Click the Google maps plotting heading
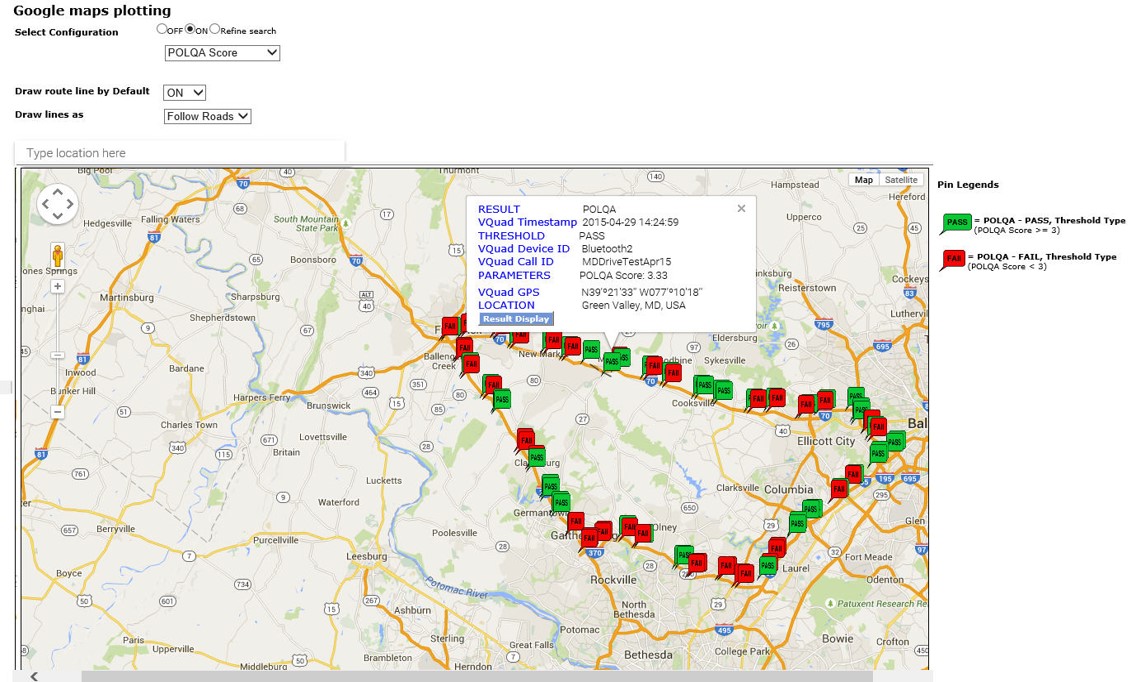 (92, 11)
